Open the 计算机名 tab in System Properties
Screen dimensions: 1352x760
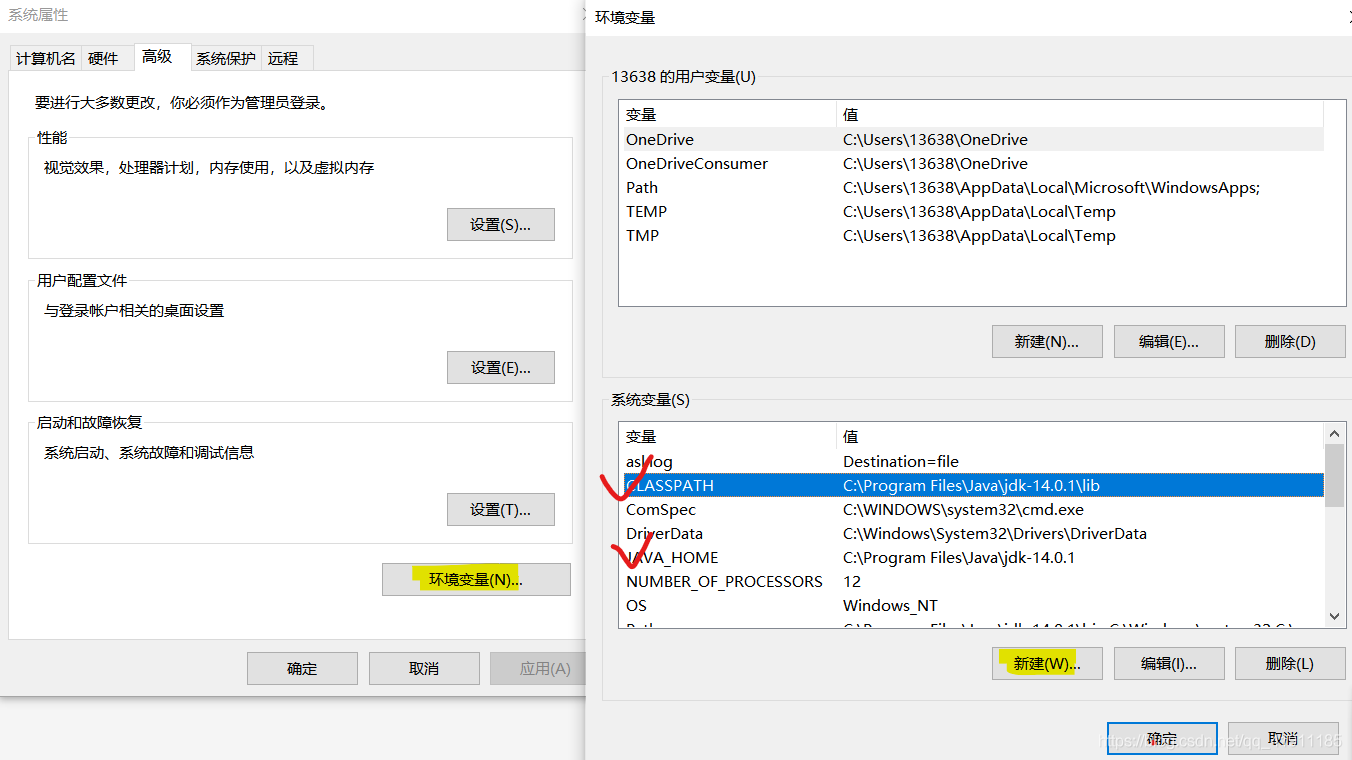45,59
